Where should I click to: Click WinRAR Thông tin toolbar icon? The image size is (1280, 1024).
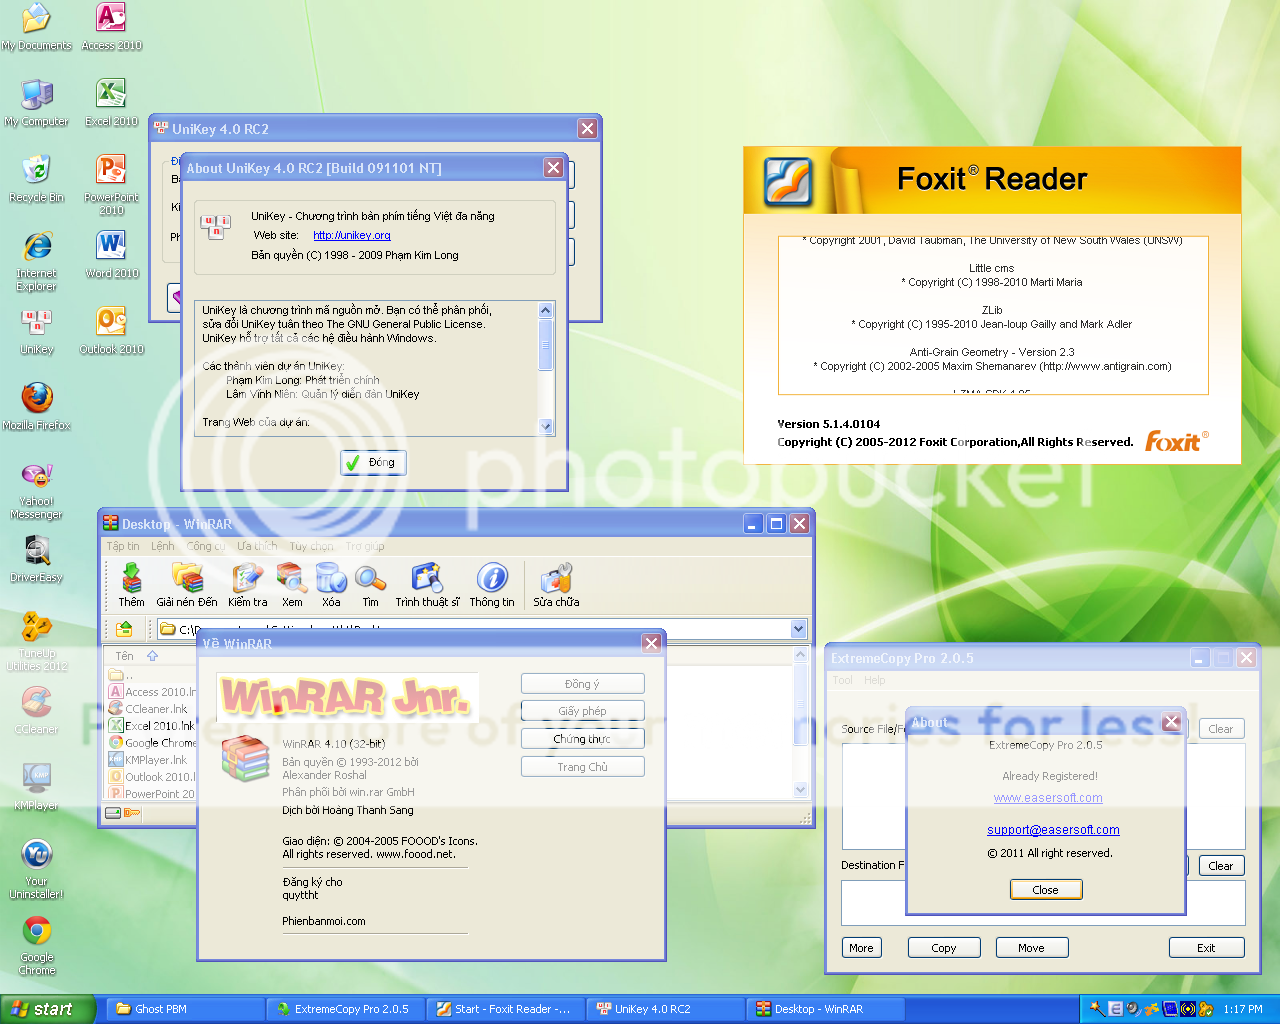click(492, 585)
